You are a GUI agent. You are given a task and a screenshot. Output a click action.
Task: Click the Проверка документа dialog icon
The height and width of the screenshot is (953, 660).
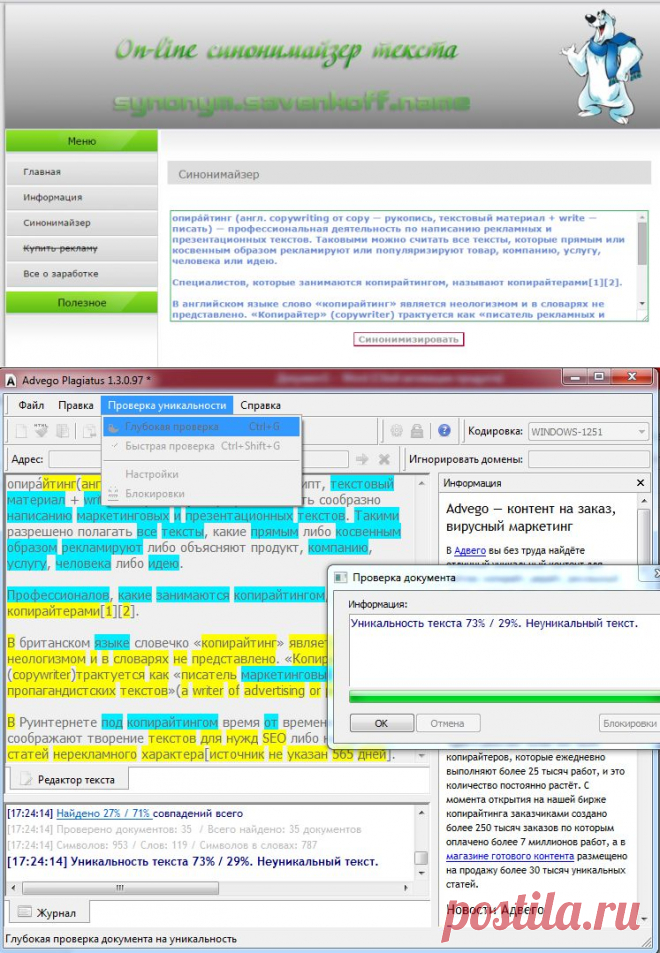point(341,577)
